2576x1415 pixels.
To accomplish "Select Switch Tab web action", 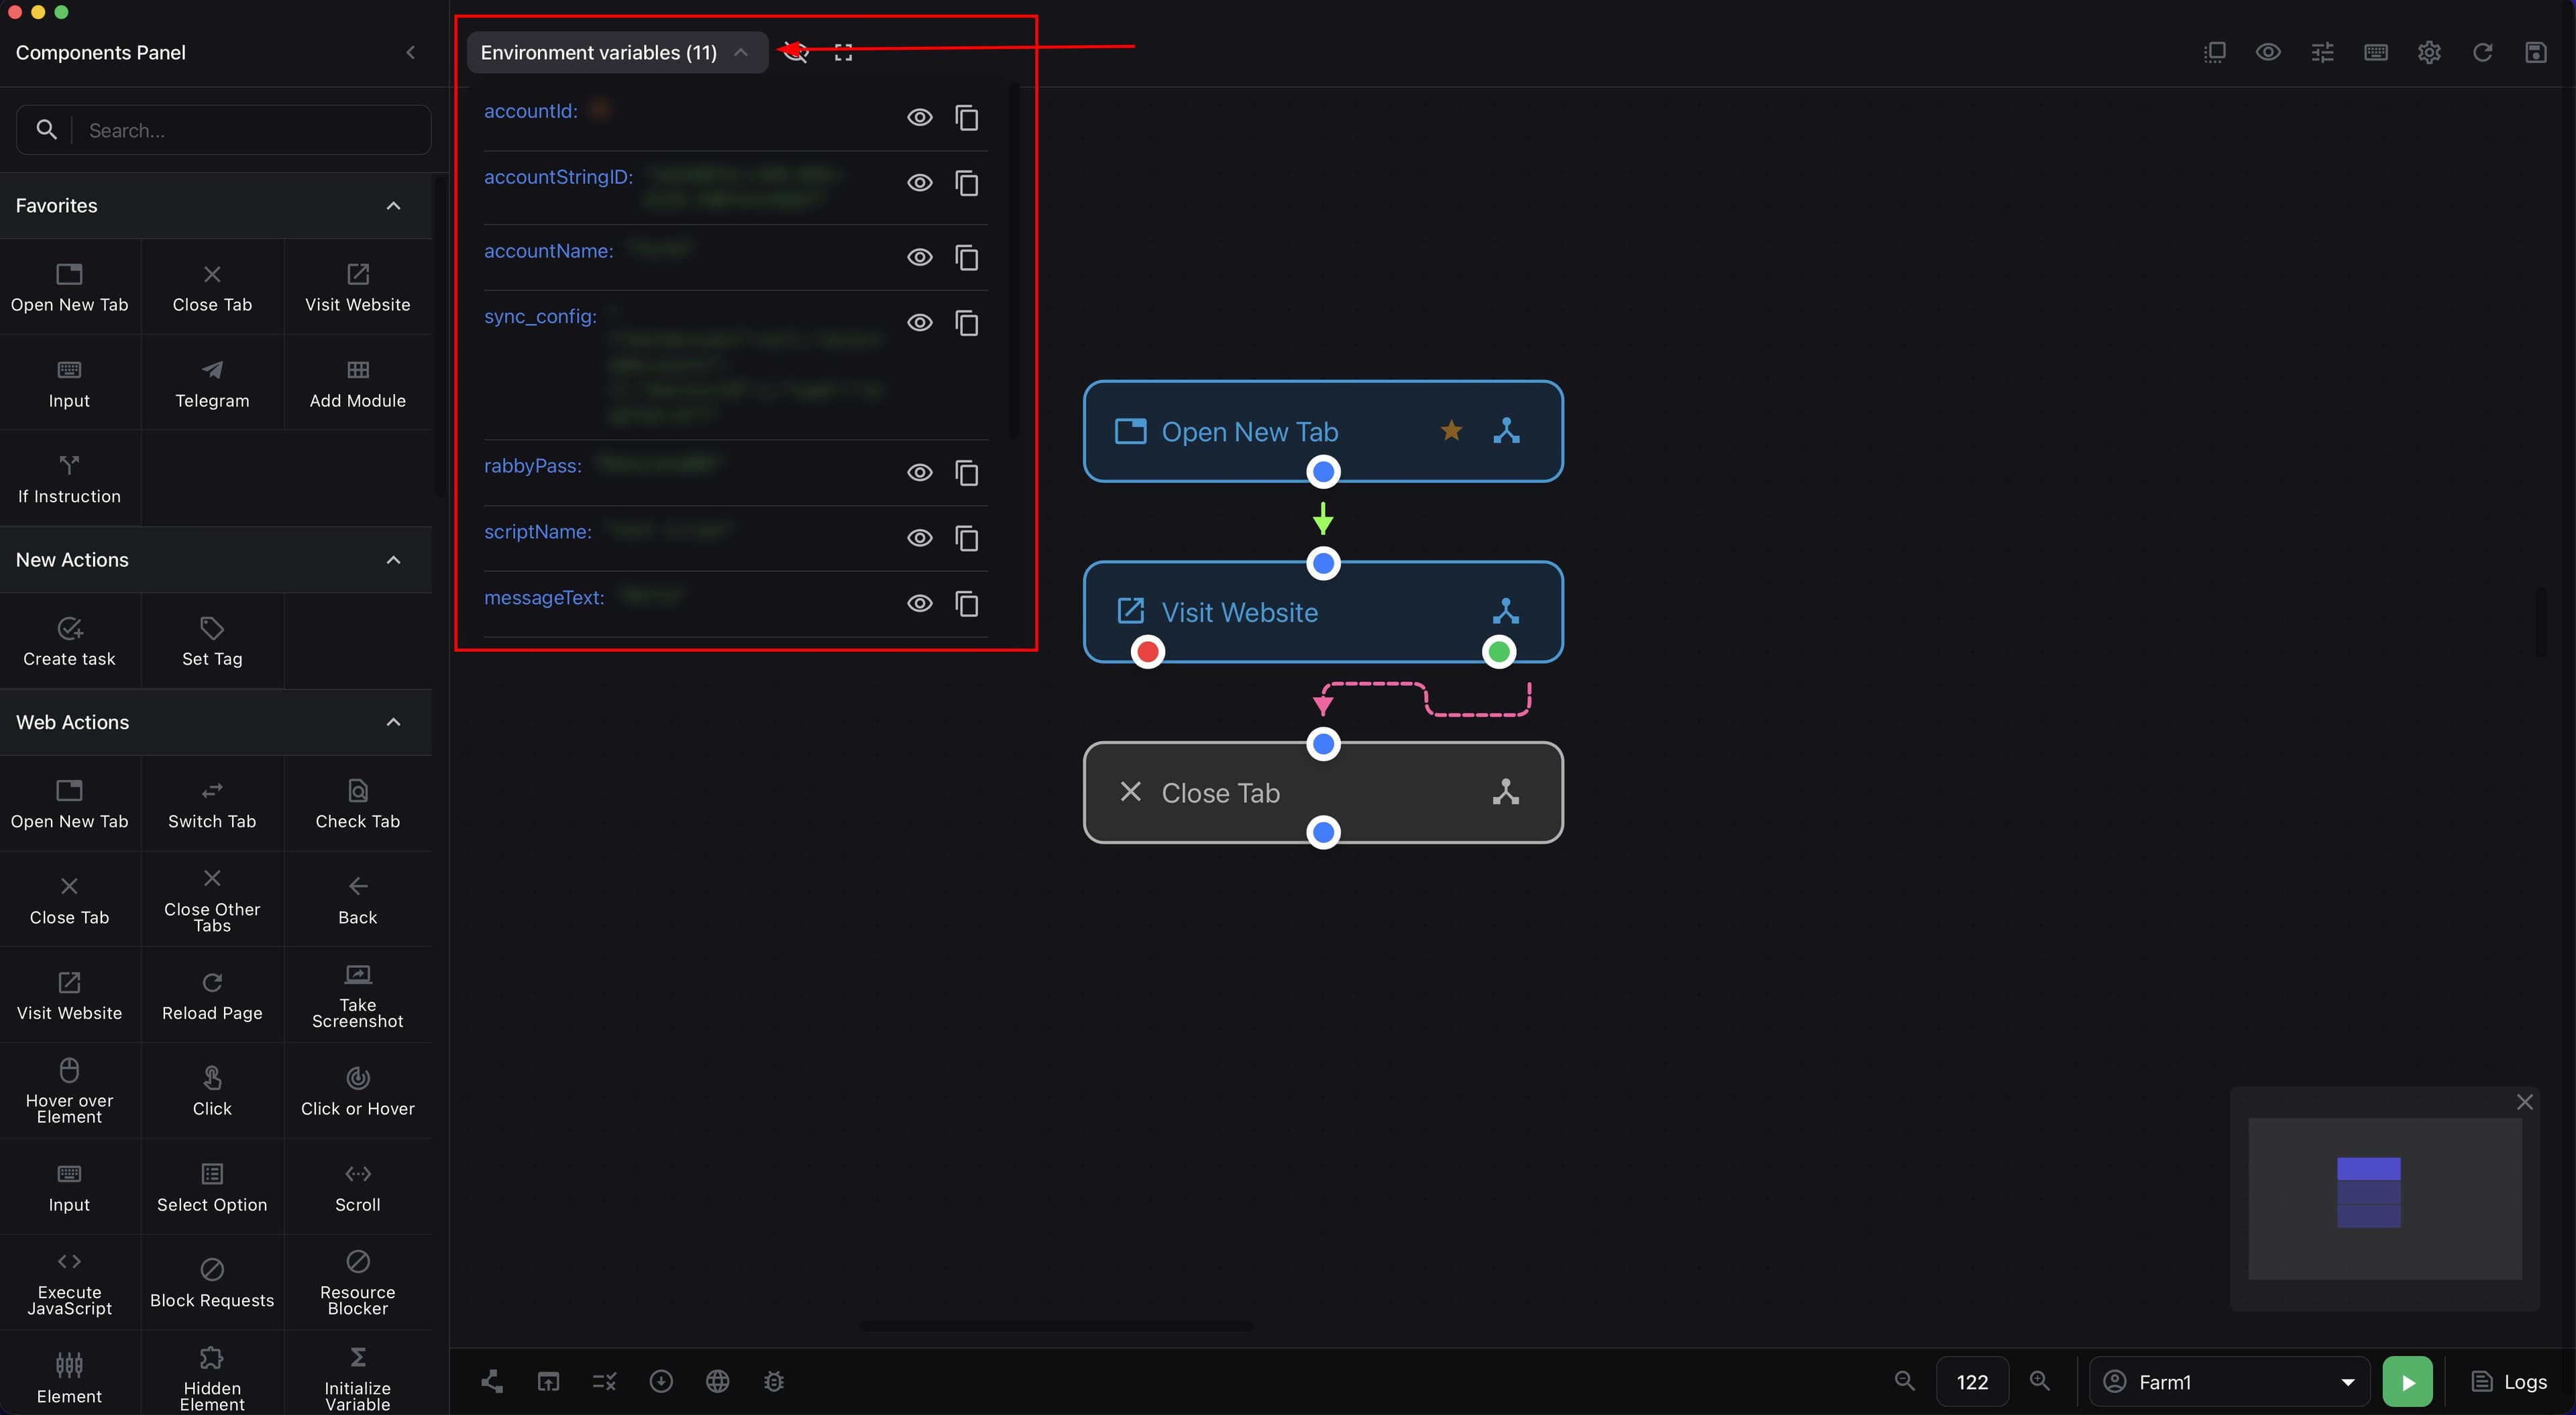I will click(x=212, y=804).
